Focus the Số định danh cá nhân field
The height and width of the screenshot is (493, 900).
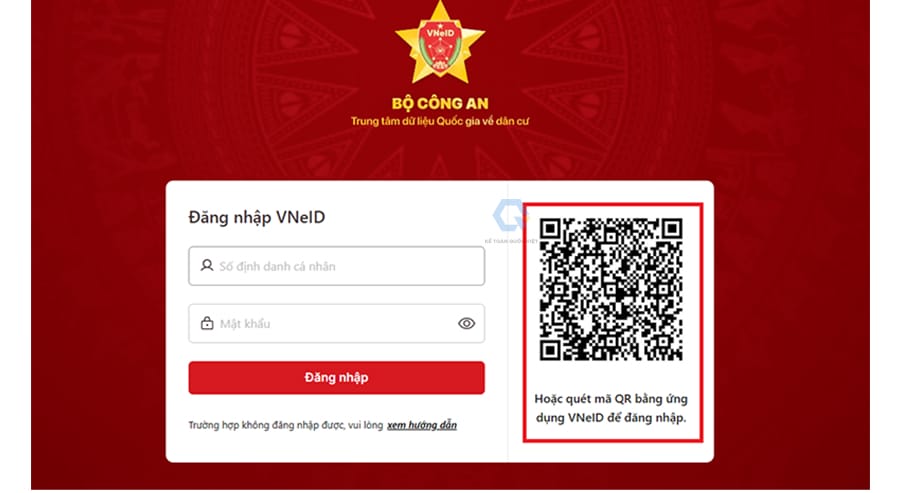[336, 266]
